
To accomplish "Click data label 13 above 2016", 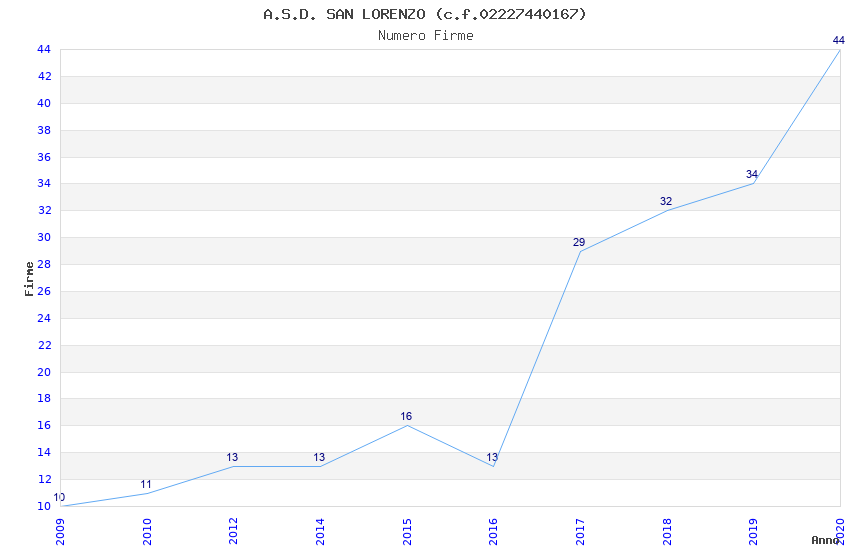I will coord(492,457).
